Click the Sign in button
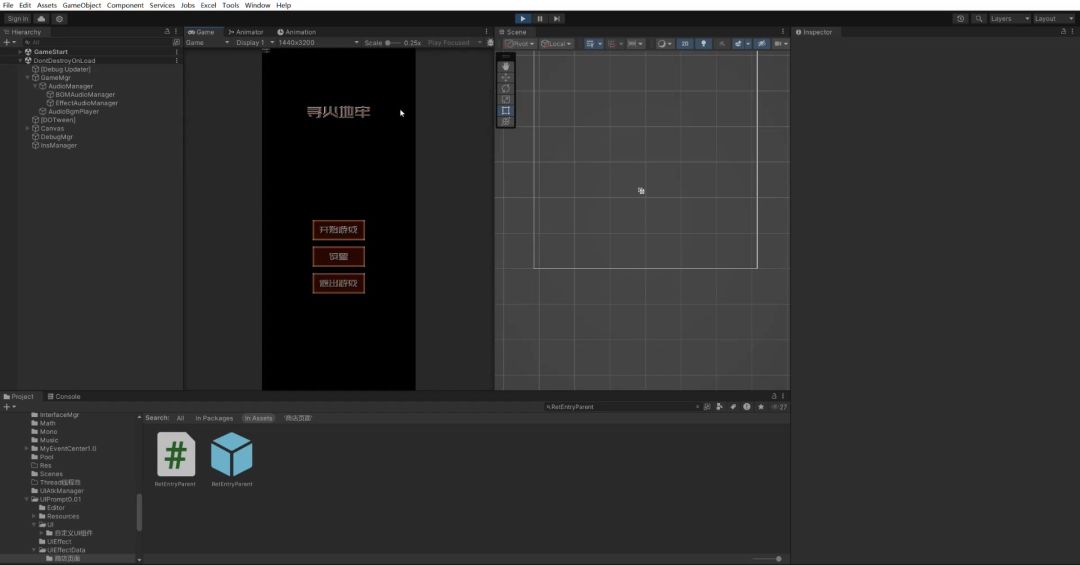This screenshot has height=565, width=1080. coord(18,18)
